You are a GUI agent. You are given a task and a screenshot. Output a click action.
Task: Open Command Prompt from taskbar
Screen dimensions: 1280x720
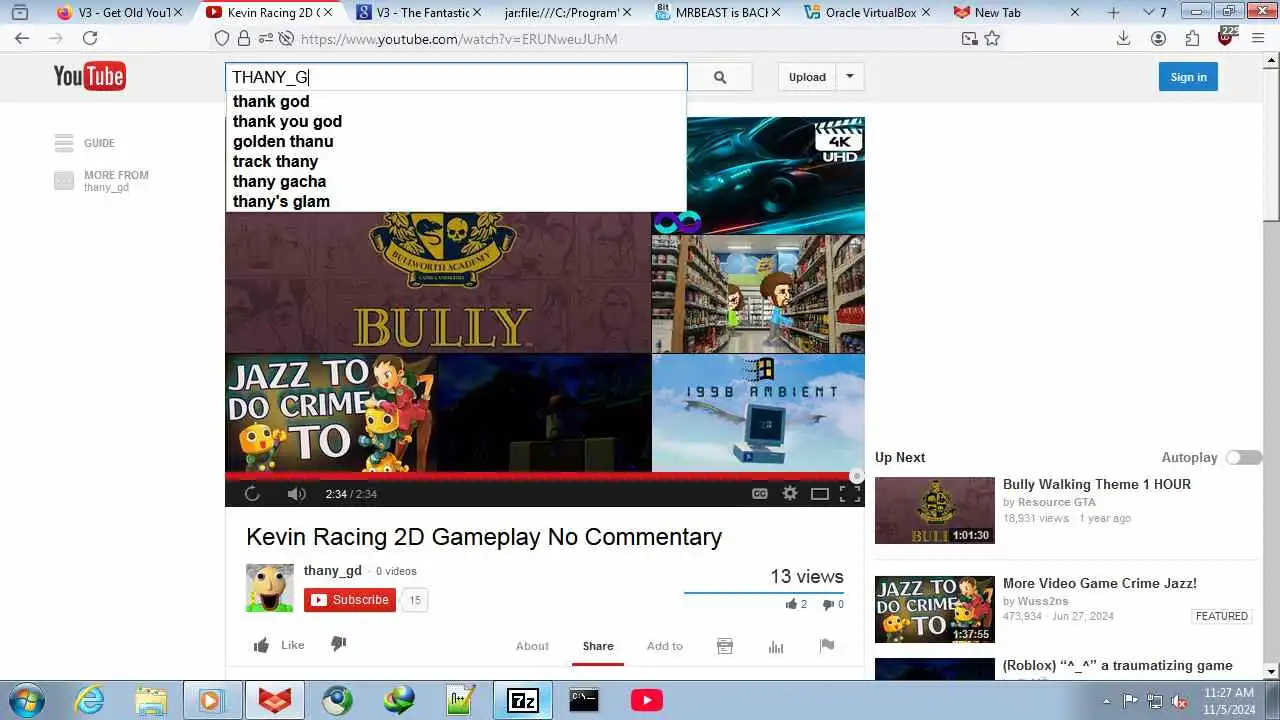click(x=584, y=700)
